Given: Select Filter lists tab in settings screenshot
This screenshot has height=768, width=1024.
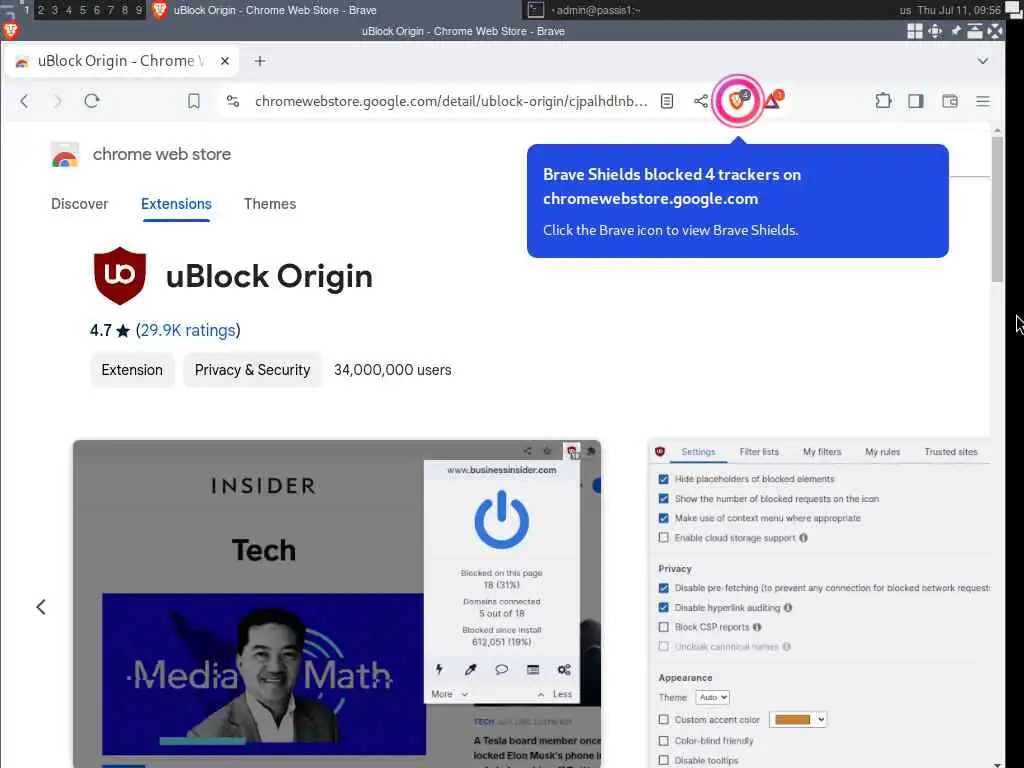Looking at the screenshot, I should [759, 451].
